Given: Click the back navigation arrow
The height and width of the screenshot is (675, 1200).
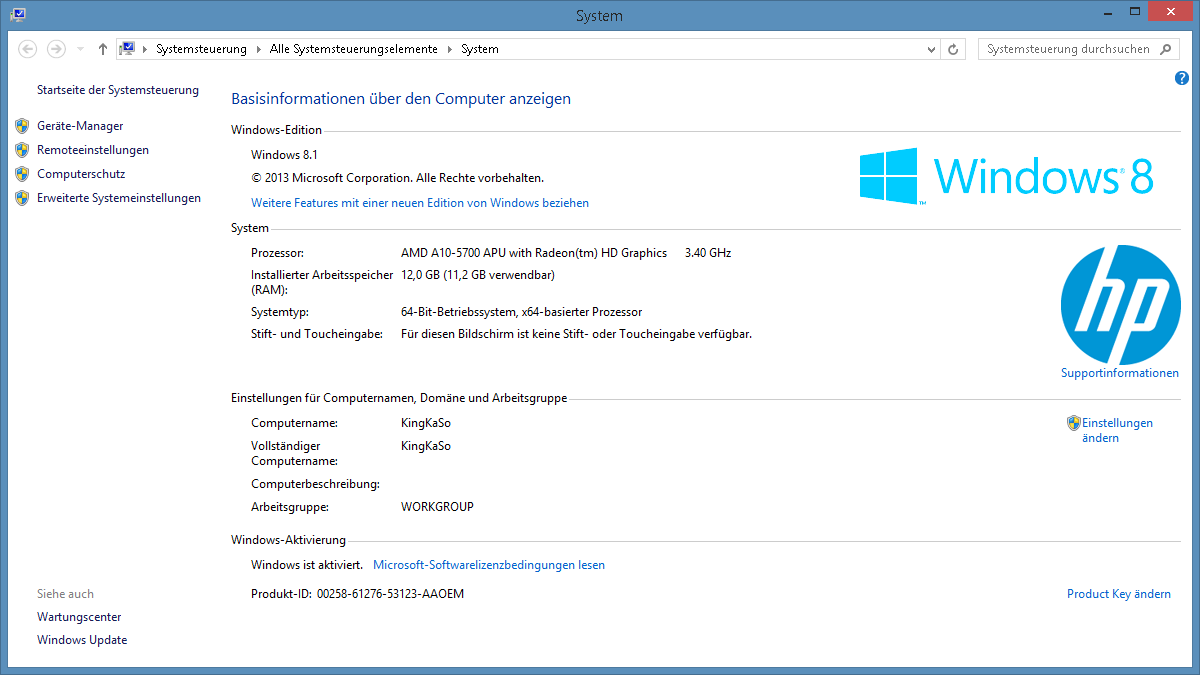Looking at the screenshot, I should pos(28,49).
